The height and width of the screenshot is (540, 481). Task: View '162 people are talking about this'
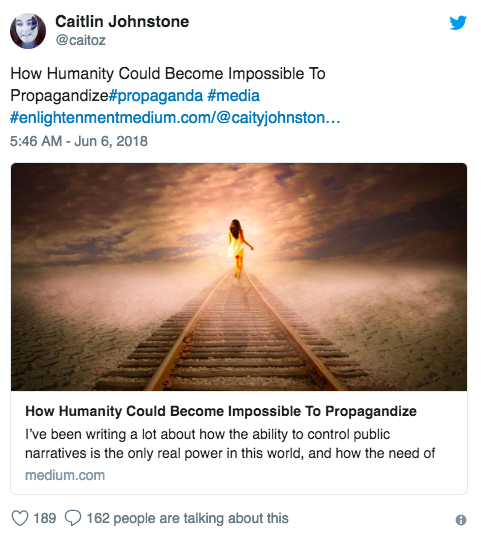coord(187,518)
